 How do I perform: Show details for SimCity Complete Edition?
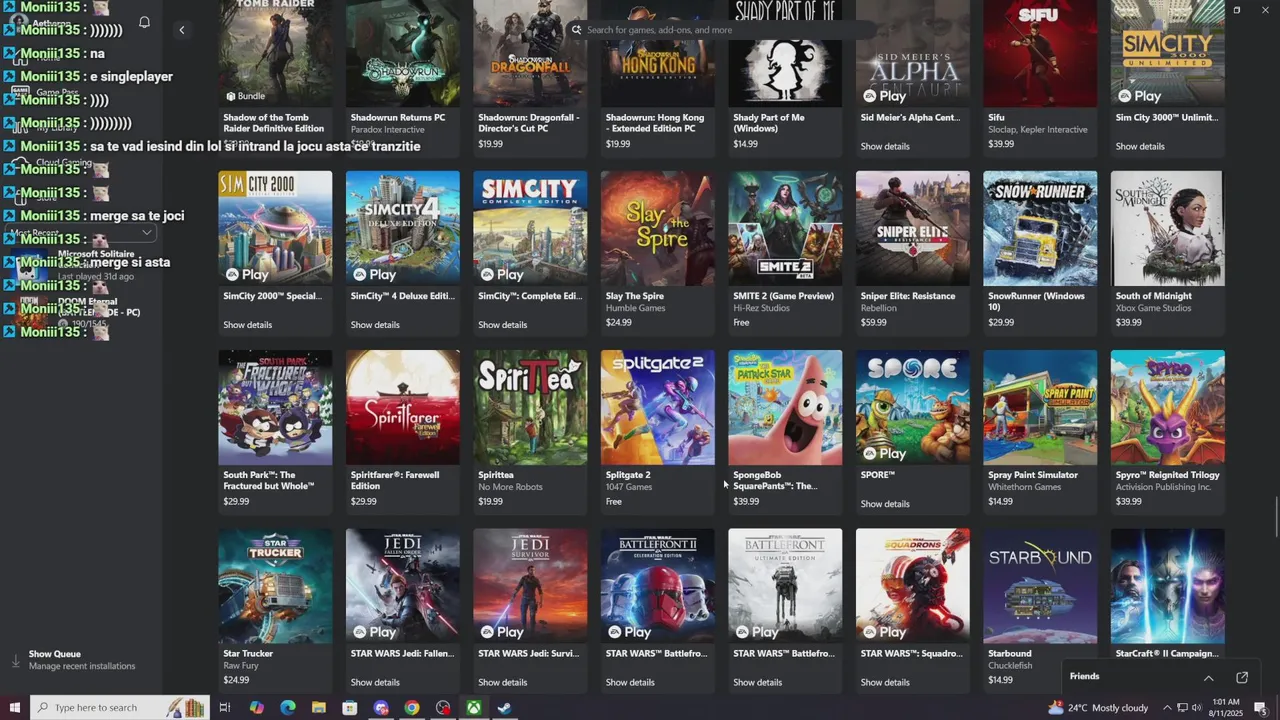coord(502,325)
